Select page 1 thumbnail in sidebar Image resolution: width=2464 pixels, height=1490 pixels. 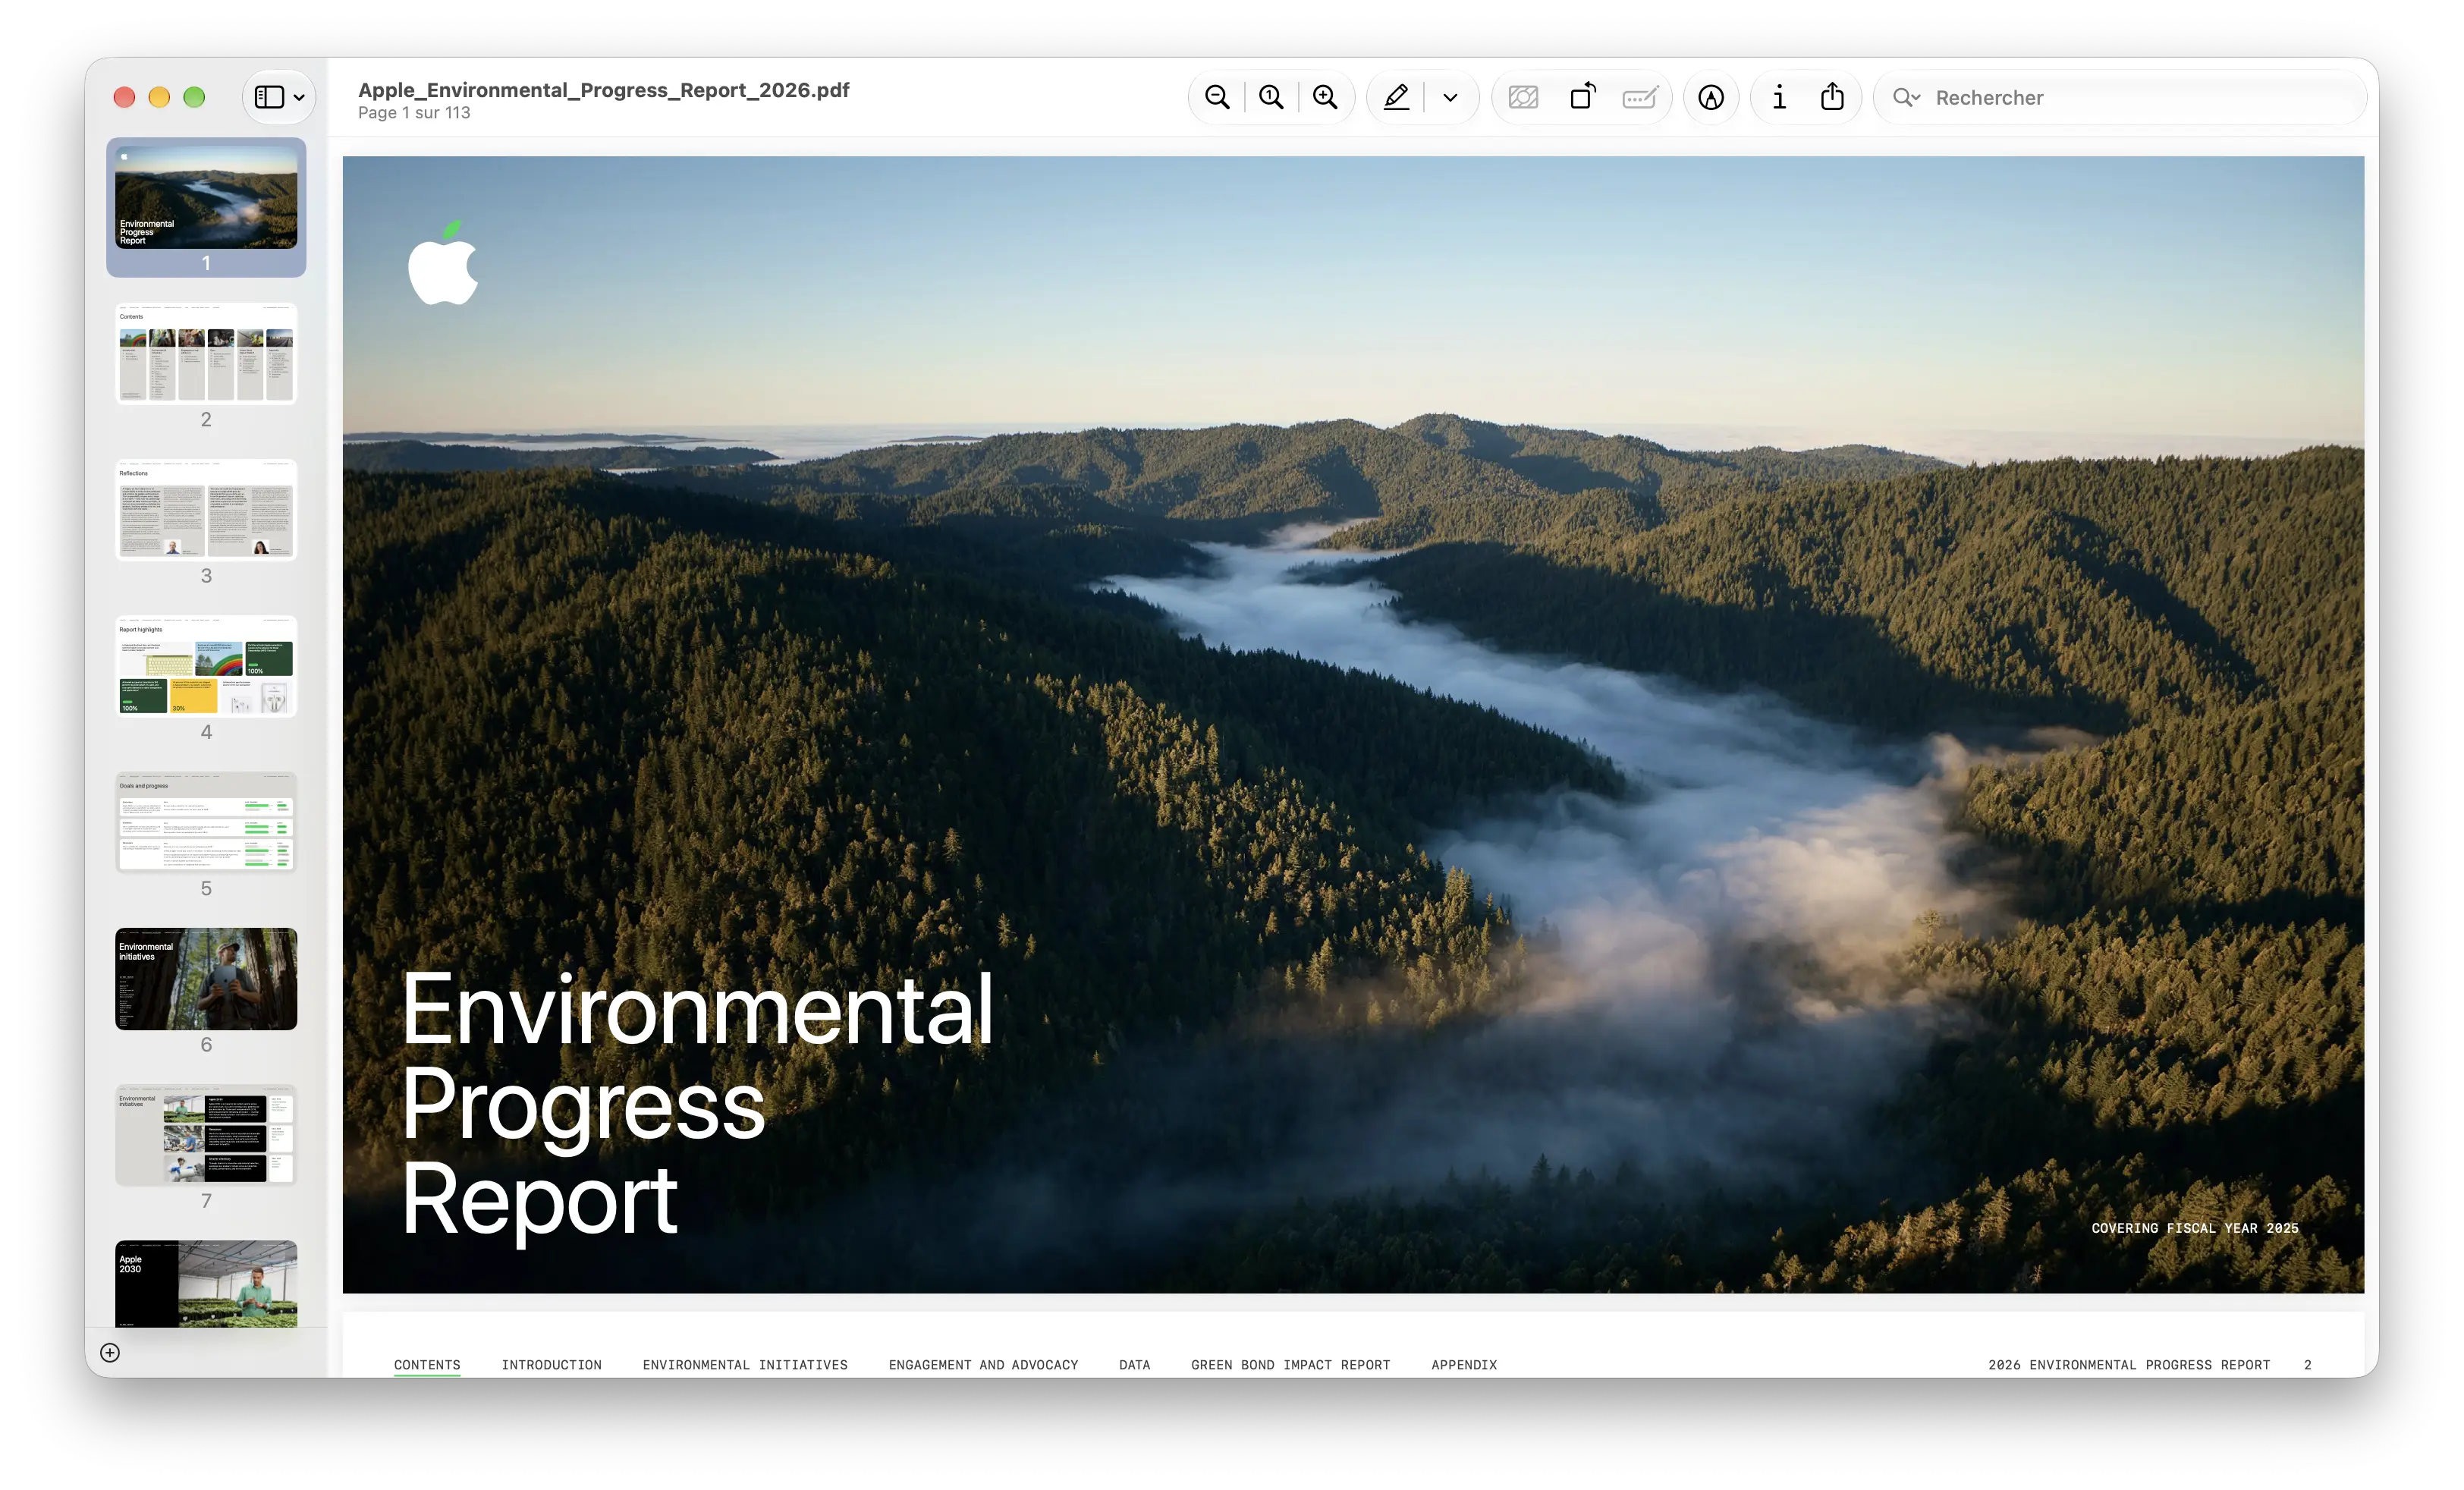206,198
